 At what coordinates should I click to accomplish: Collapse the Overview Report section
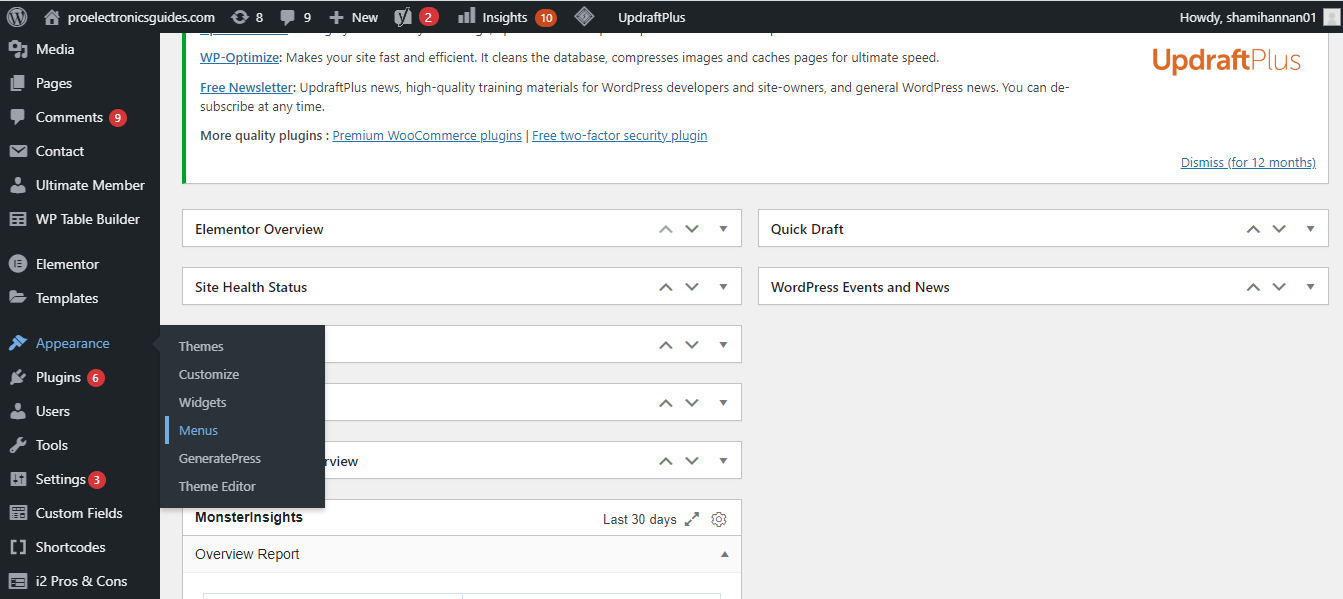pyautogui.click(x=725, y=554)
